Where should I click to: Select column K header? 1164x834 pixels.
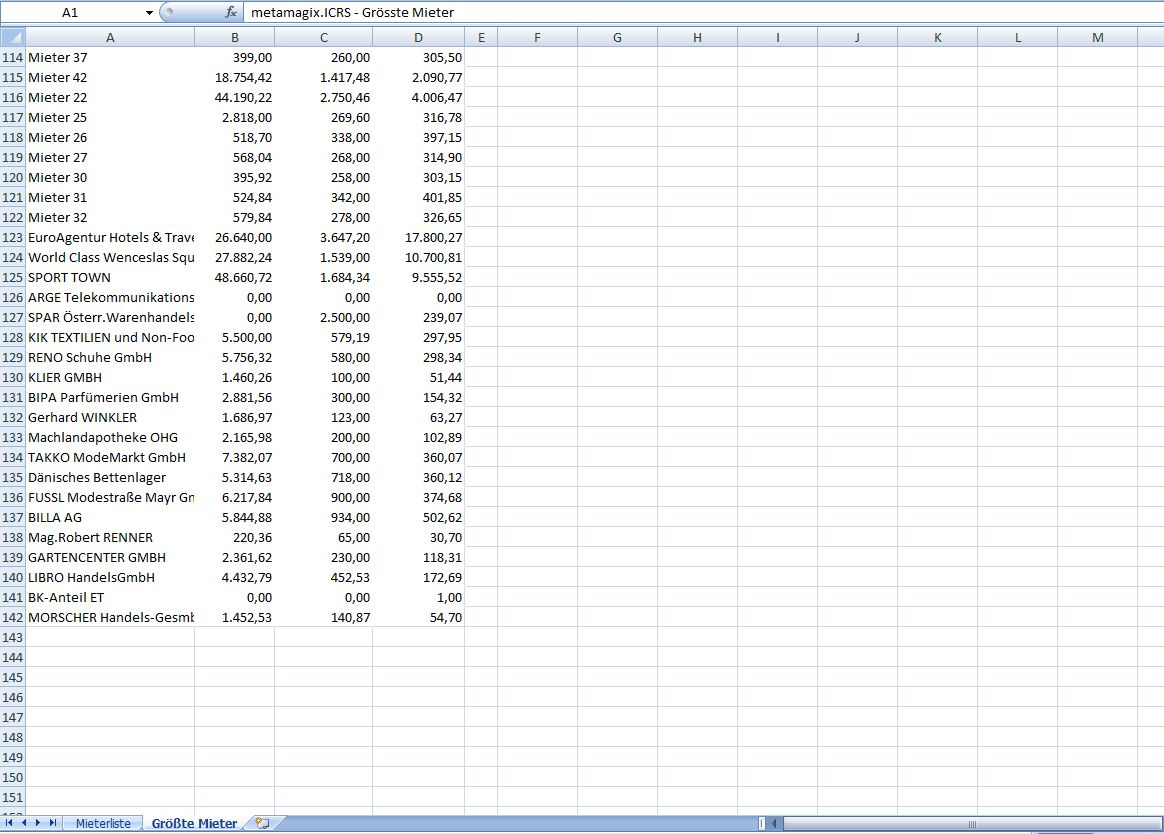(938, 37)
